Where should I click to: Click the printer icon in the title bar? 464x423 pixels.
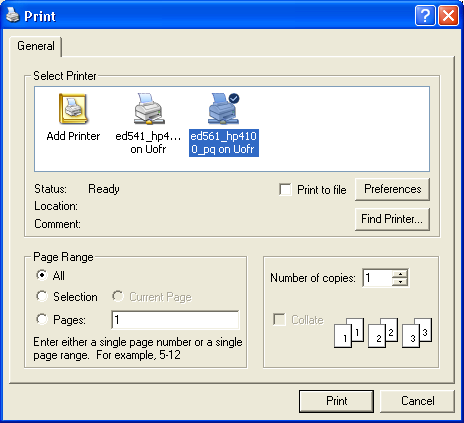click(13, 15)
